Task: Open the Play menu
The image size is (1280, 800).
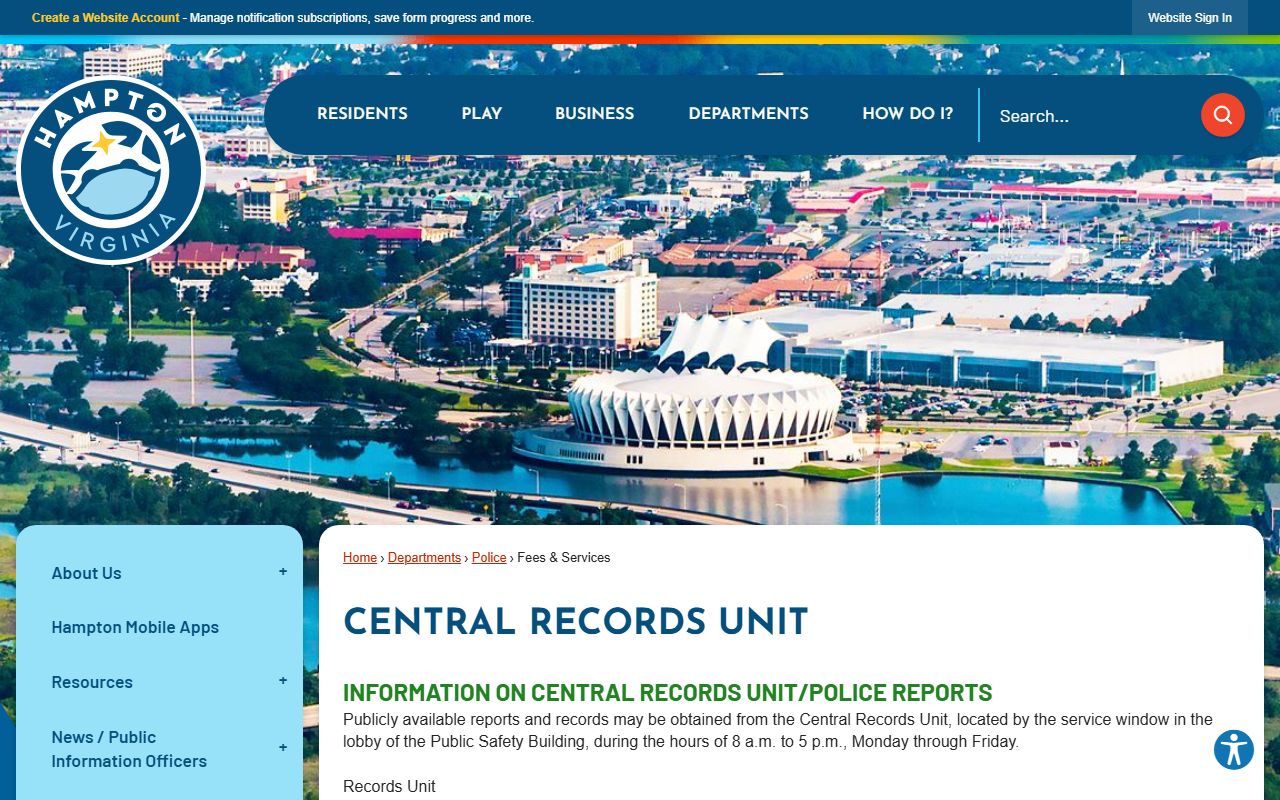Action: coord(481,114)
